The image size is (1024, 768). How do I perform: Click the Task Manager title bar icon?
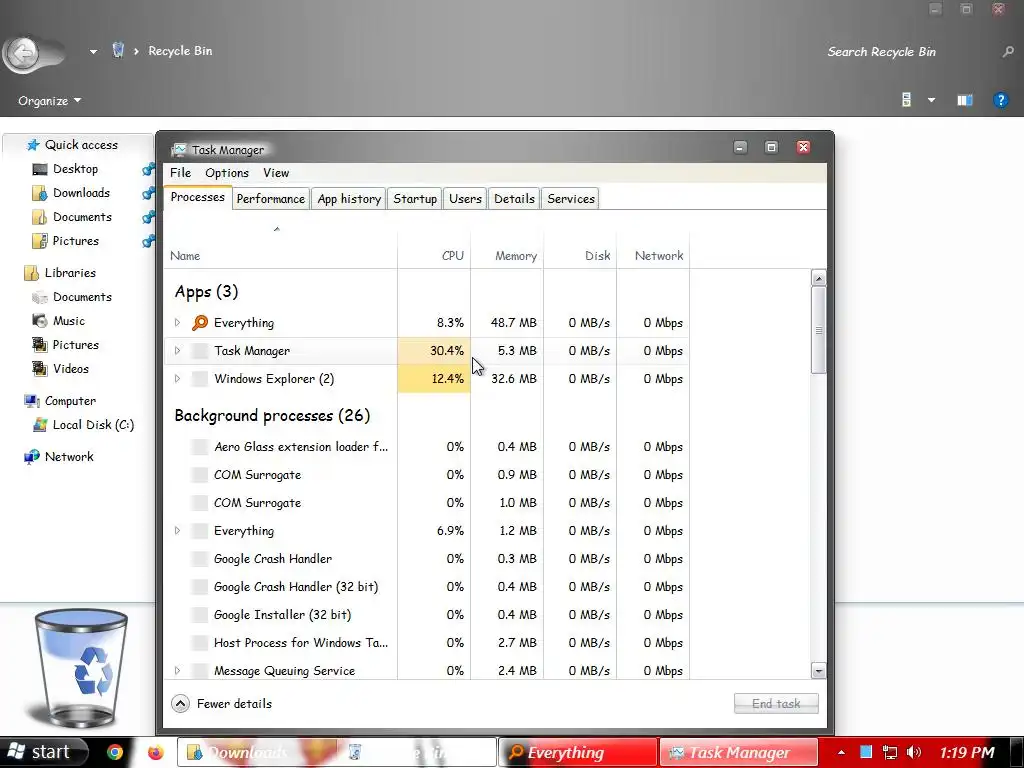click(178, 150)
